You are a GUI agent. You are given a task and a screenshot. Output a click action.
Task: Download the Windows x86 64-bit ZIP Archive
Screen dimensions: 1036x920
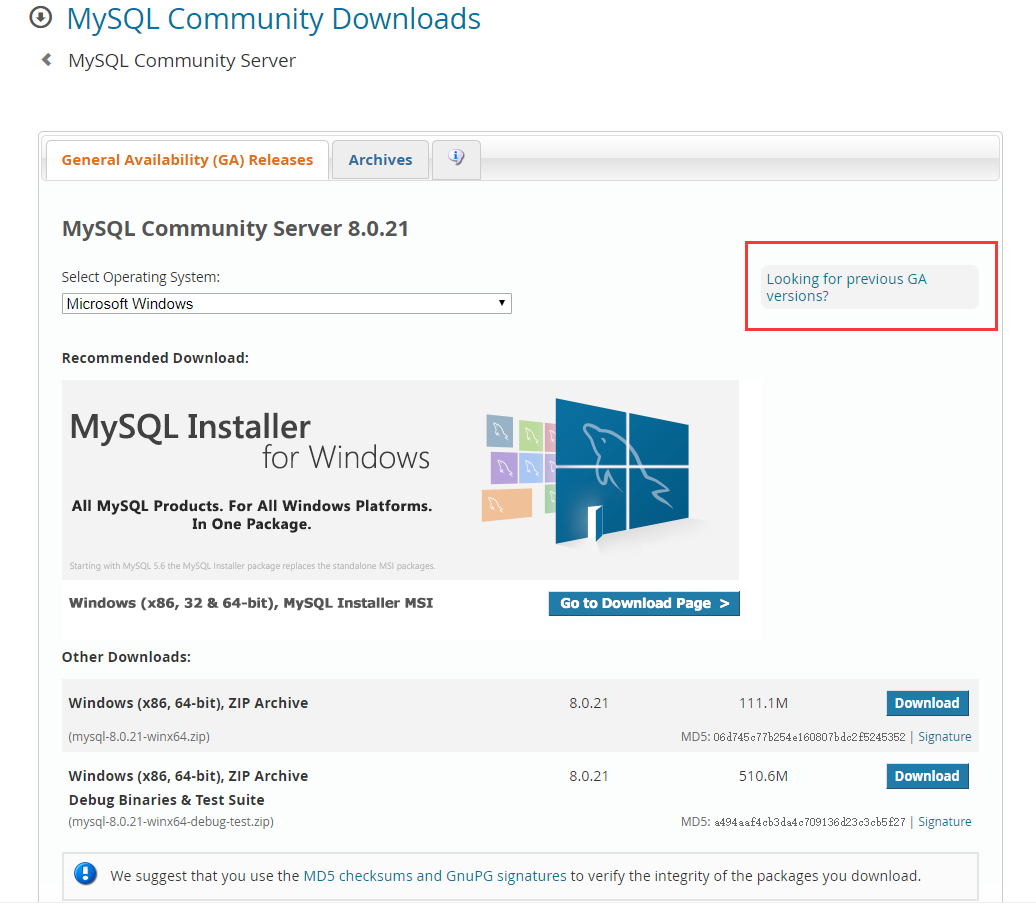point(927,703)
